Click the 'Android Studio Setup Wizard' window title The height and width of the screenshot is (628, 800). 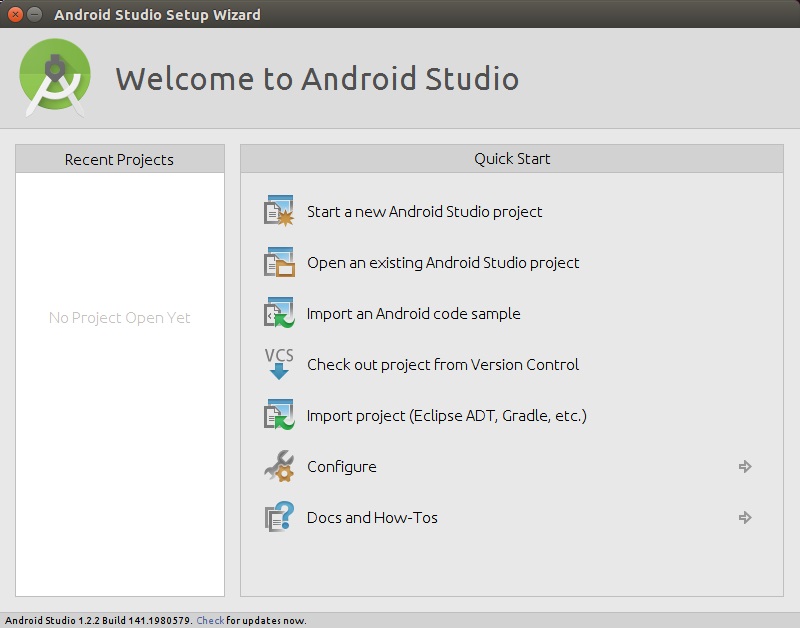[x=157, y=15]
